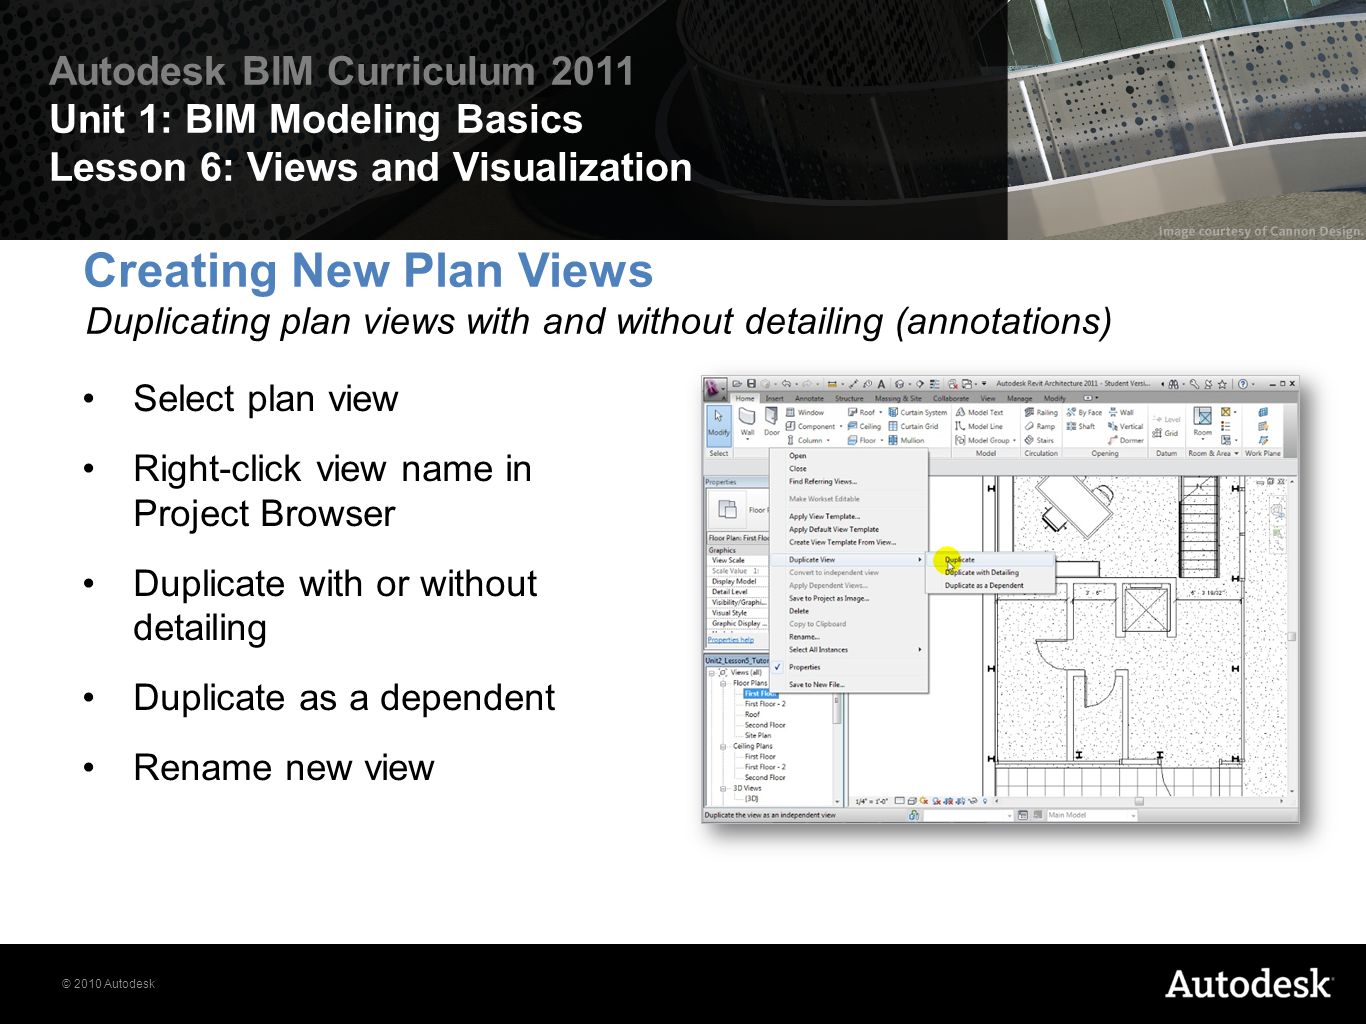
Task: Click the By Face opening tool
Action: click(1084, 412)
